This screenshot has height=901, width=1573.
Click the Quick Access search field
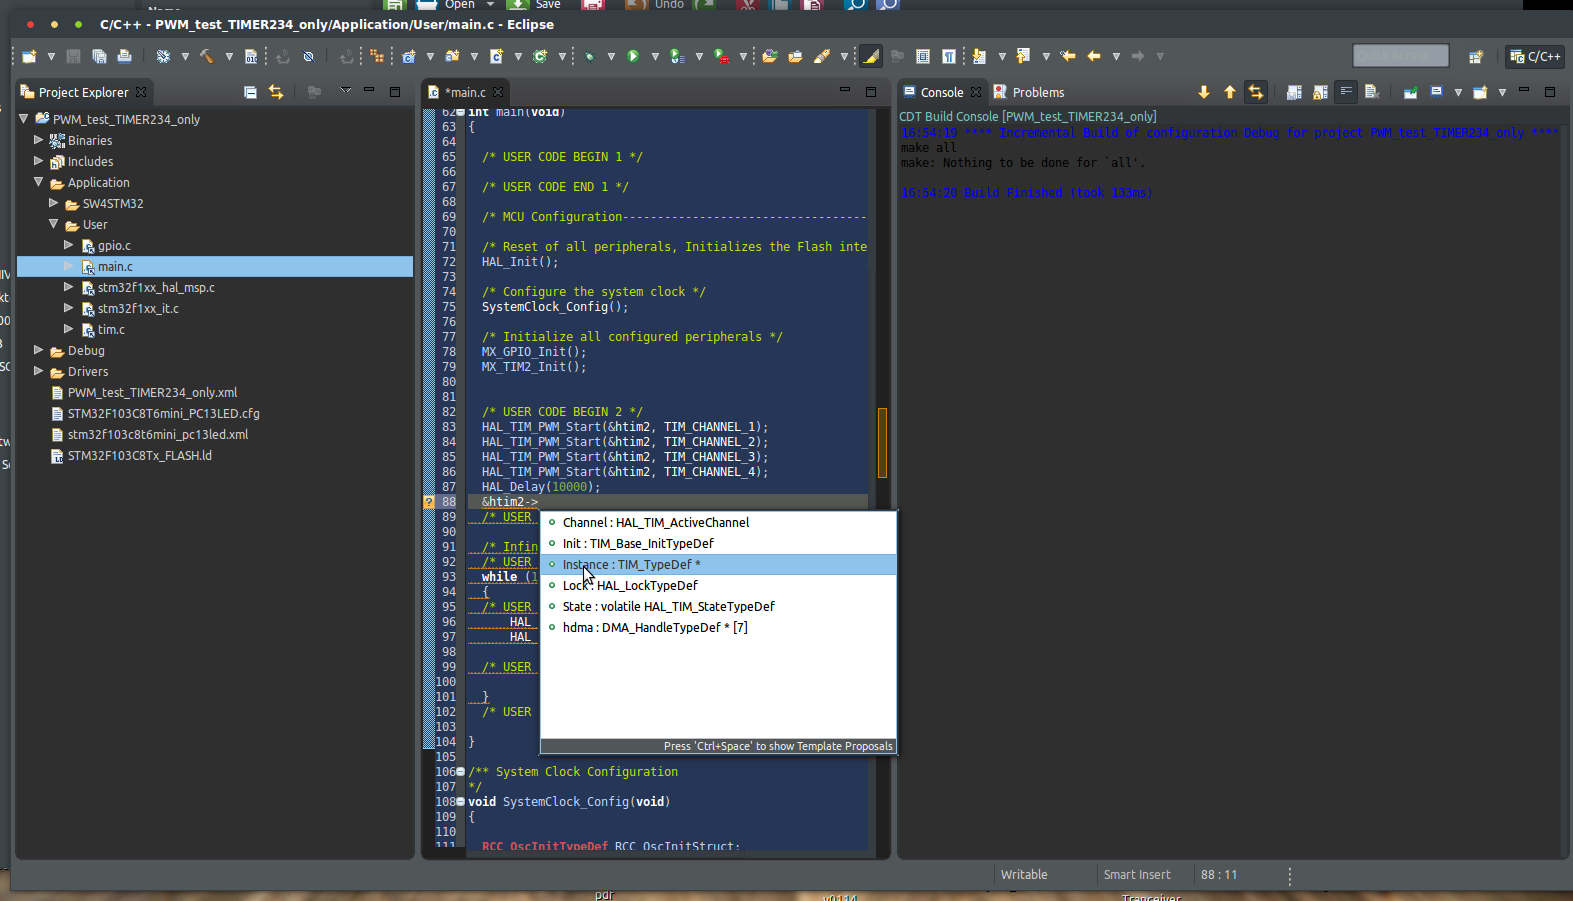(x=1400, y=56)
